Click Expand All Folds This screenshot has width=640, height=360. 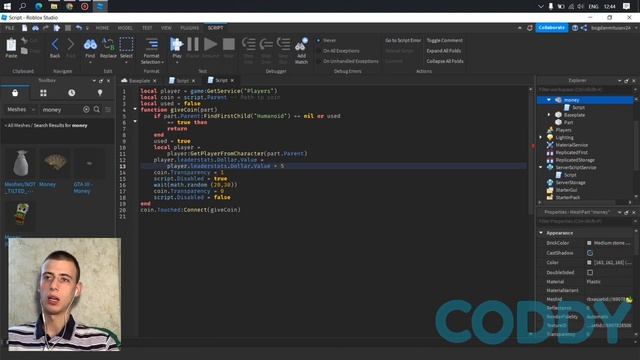tap(444, 51)
